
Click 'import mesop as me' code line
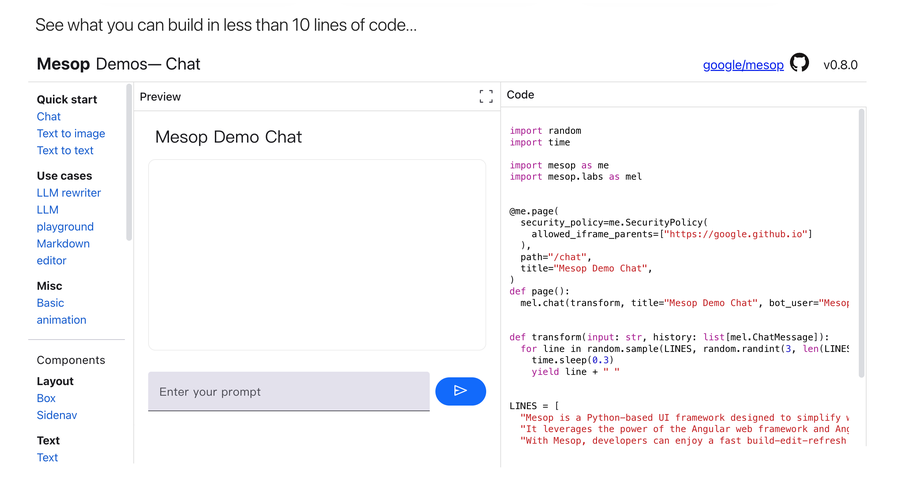[559, 165]
